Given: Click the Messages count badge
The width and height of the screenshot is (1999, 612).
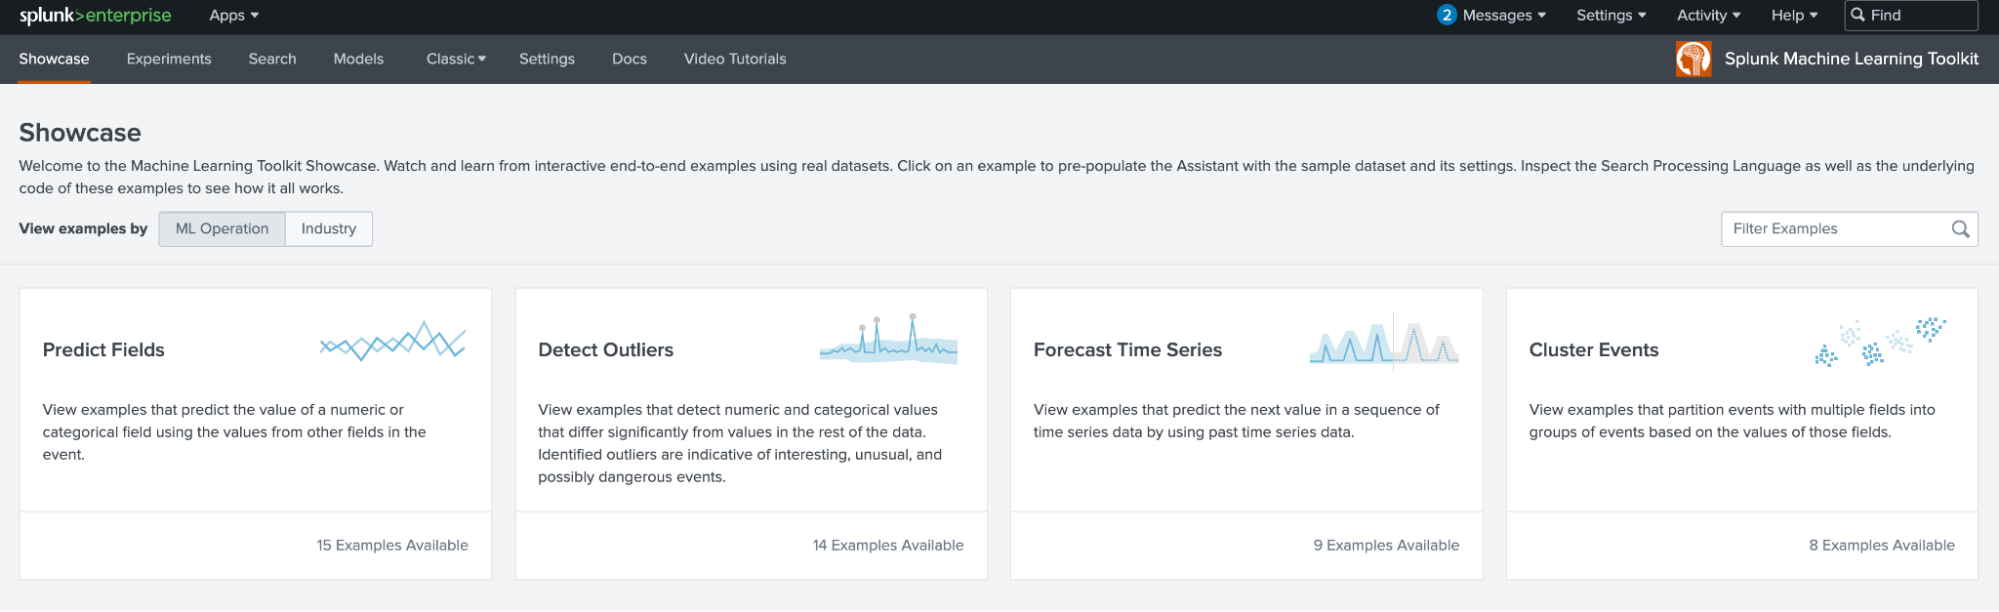Looking at the screenshot, I should 1446,15.
